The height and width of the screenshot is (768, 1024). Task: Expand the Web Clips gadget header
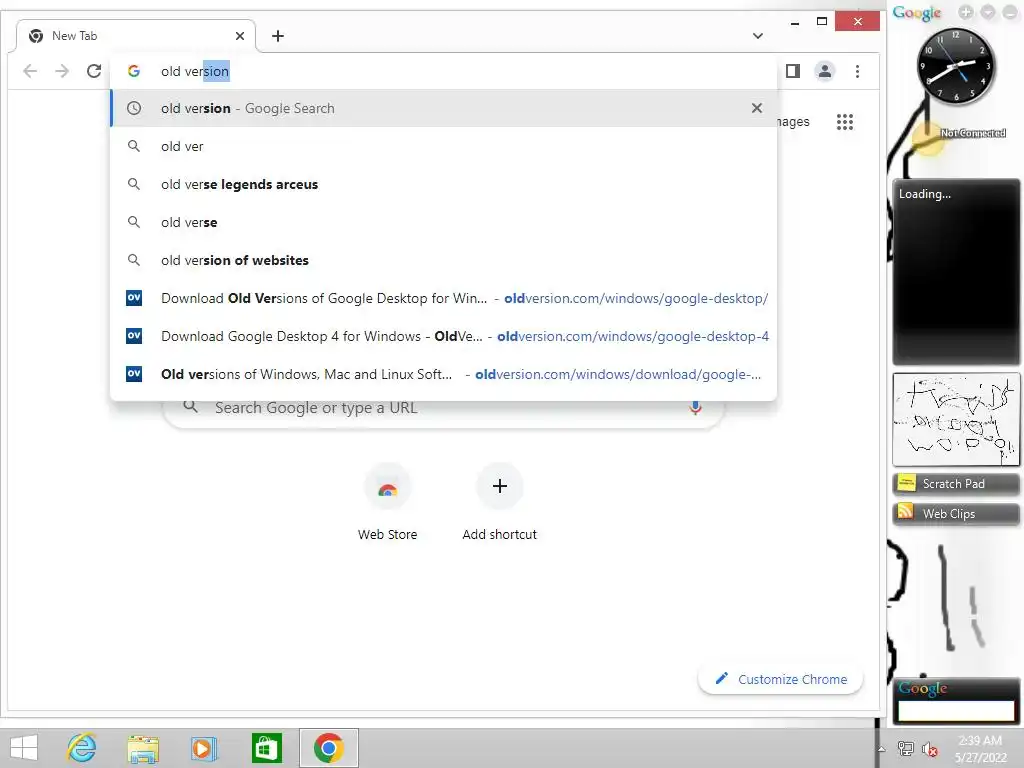pyautogui.click(x=956, y=514)
